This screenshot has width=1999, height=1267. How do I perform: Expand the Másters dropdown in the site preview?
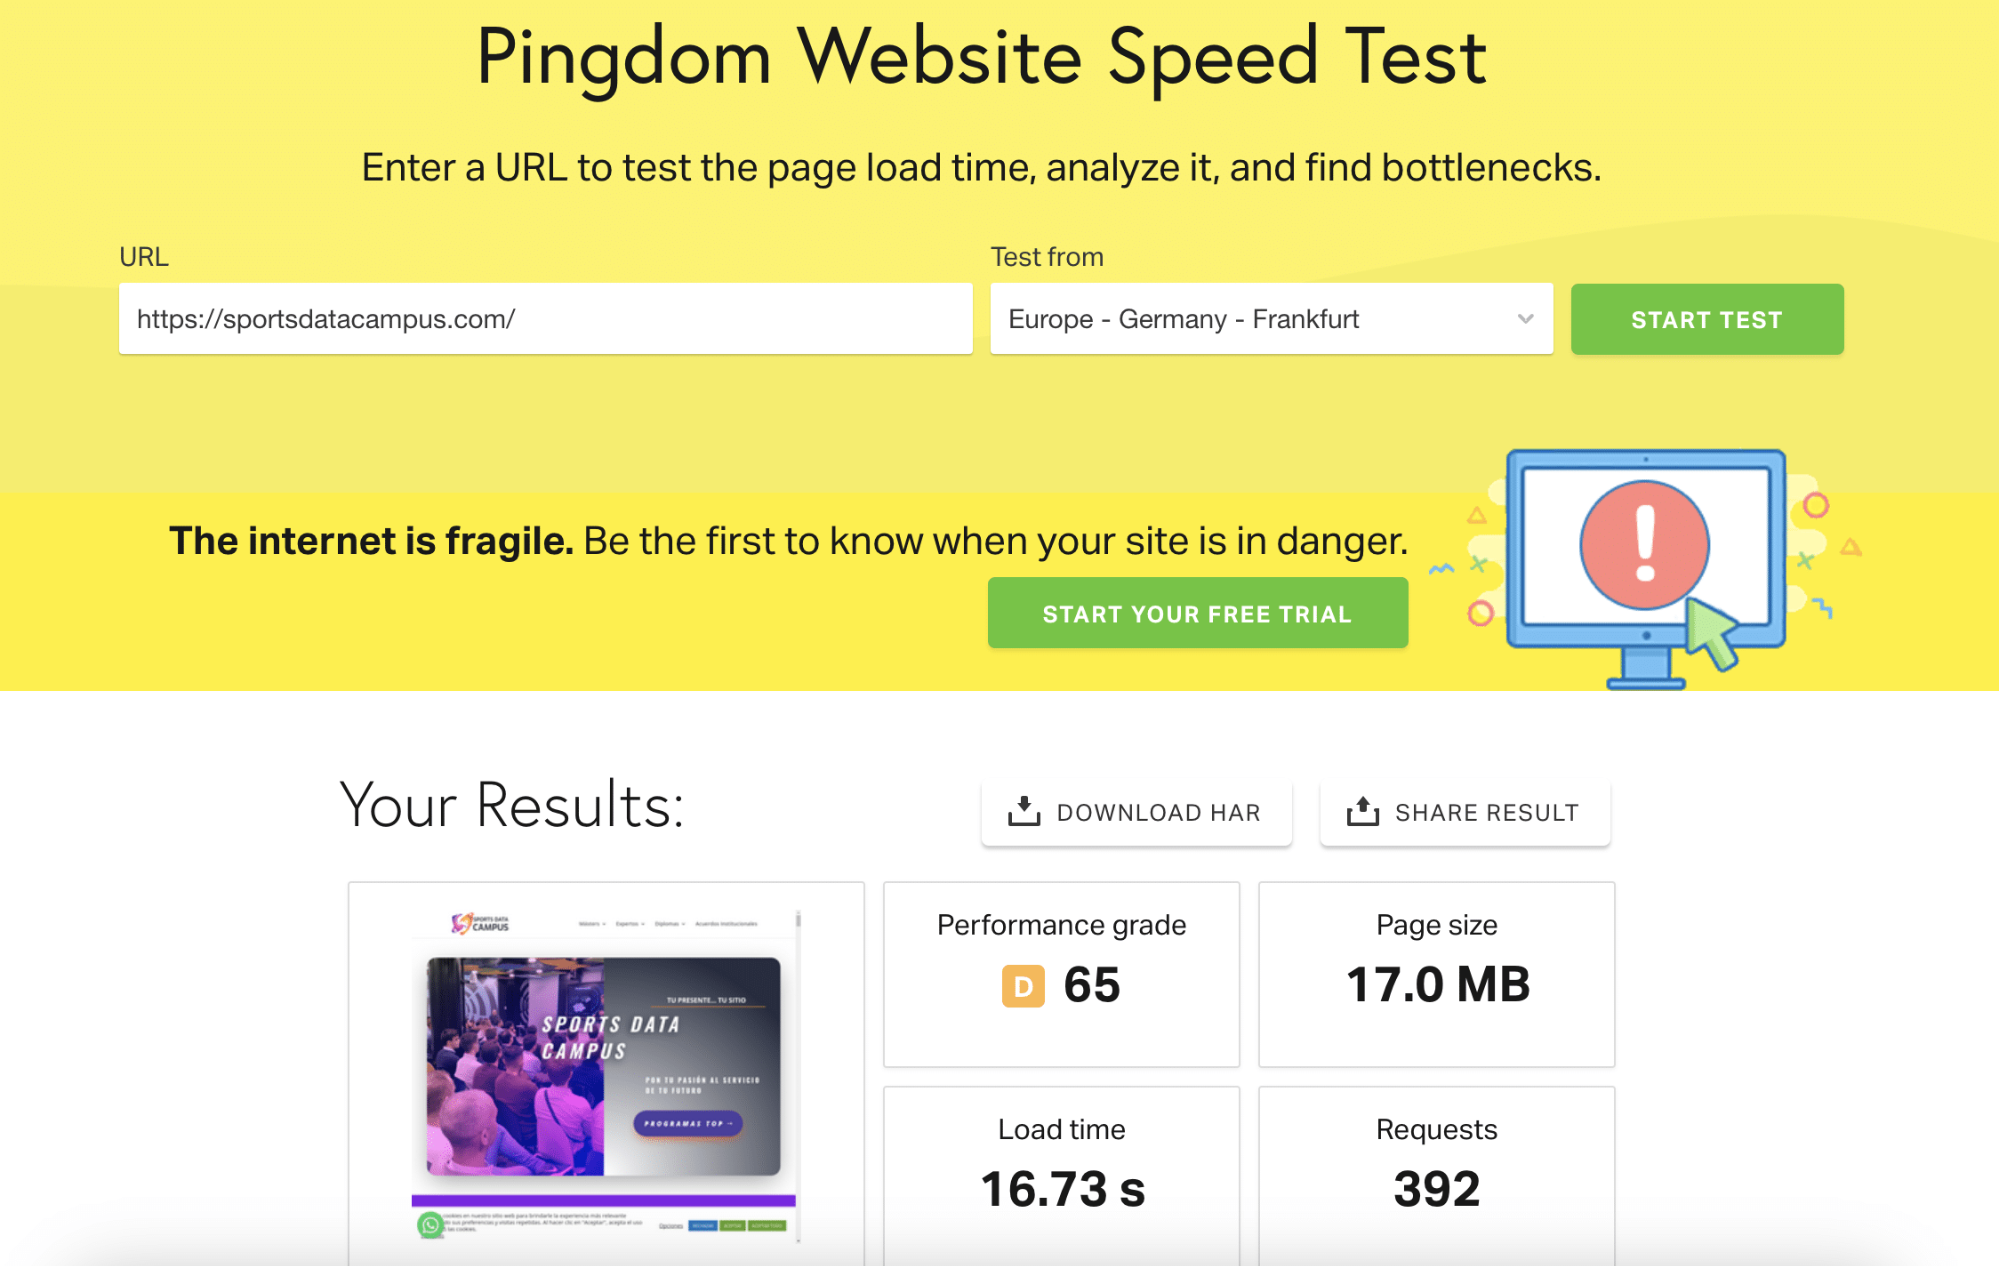590,924
